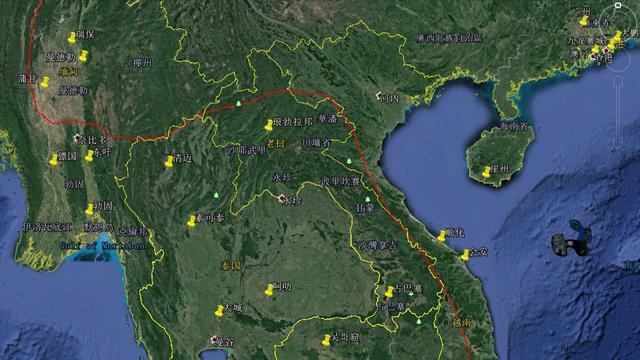Click the look-around joystick ring
The image size is (640, 360).
point(618,22)
